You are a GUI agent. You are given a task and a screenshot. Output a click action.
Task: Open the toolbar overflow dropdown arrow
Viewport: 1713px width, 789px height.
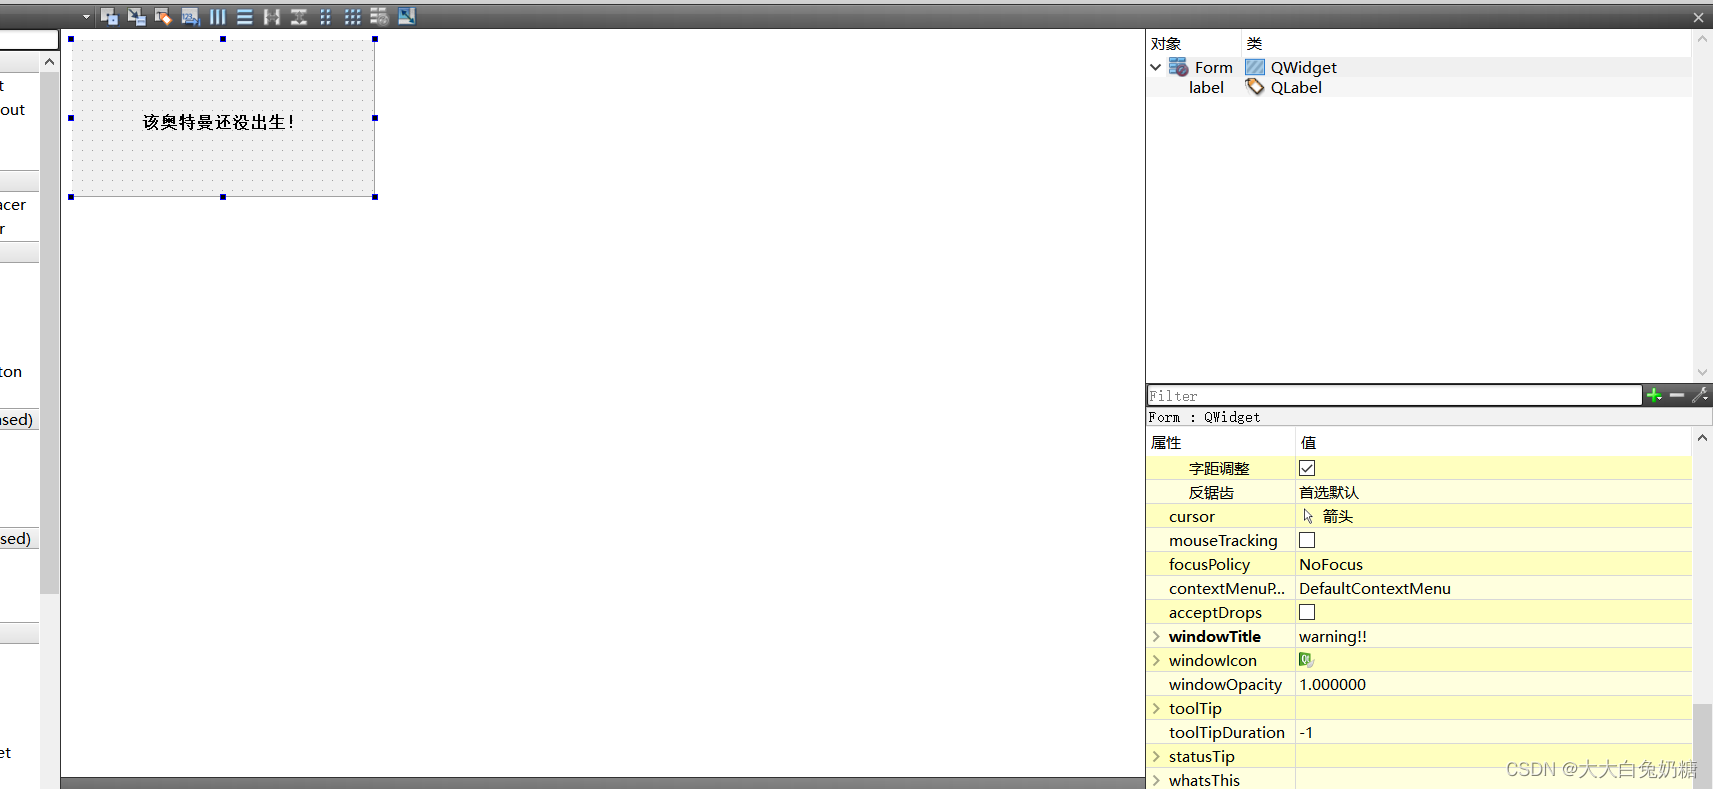(x=86, y=16)
